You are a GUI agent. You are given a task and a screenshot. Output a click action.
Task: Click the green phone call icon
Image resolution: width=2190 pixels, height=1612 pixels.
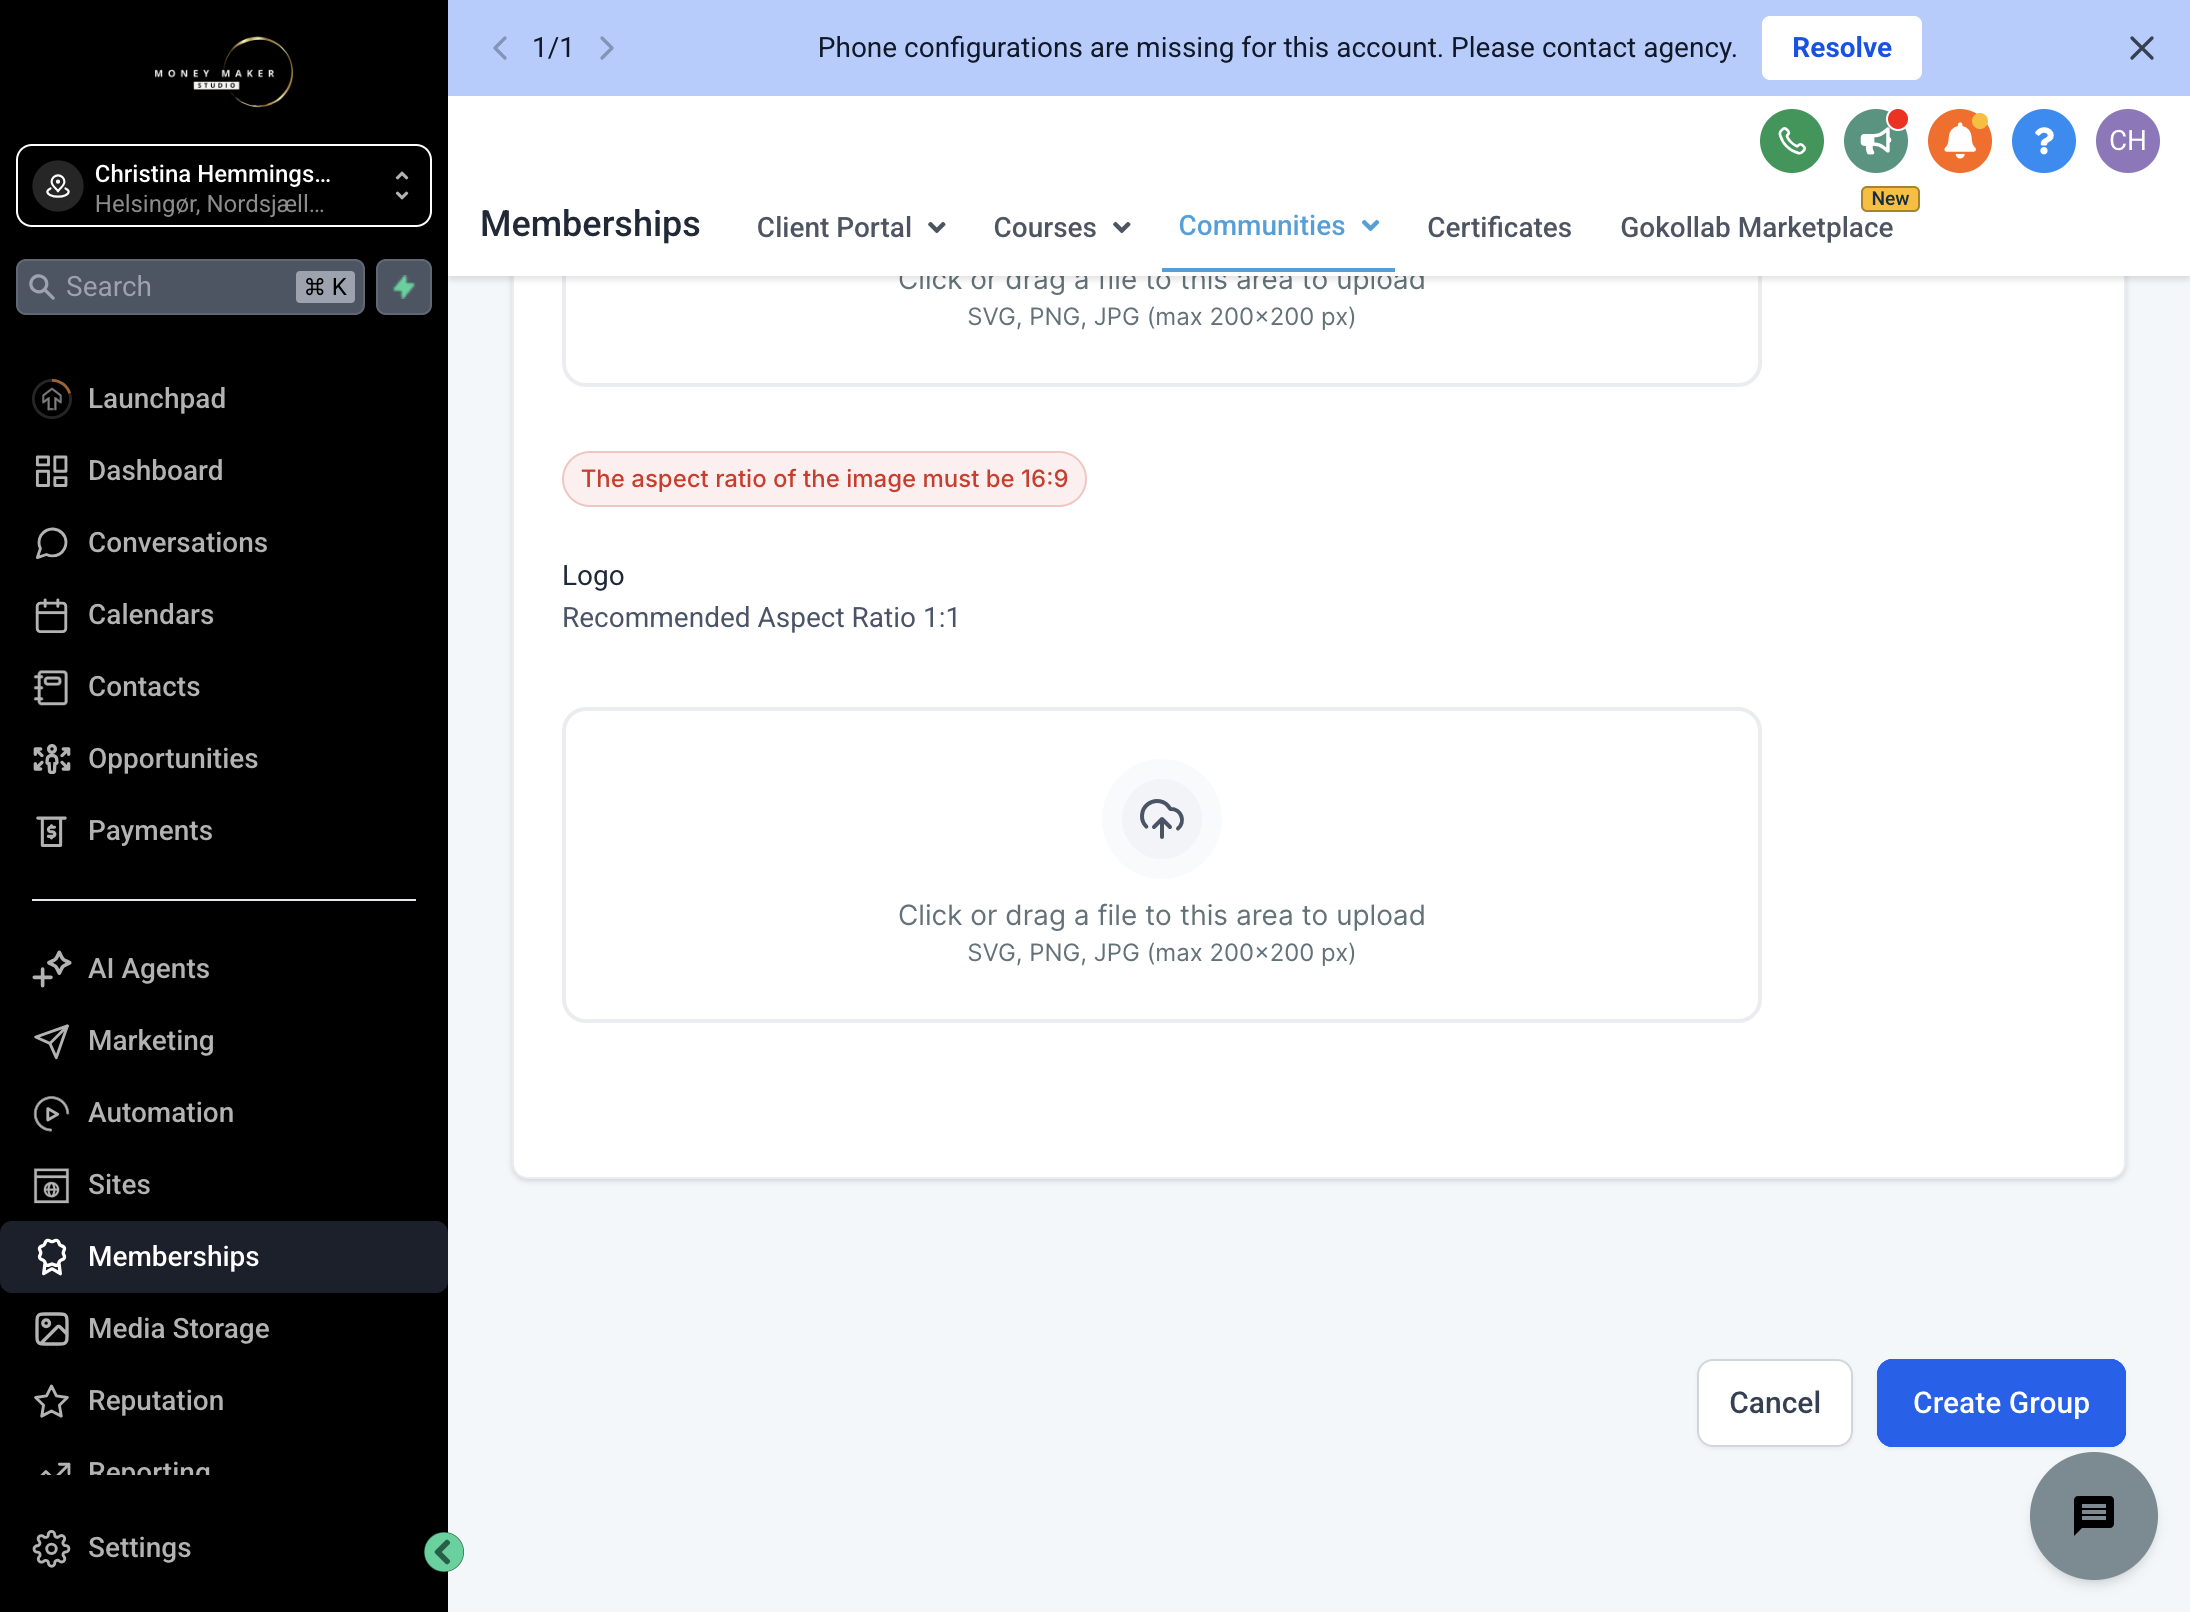pyautogui.click(x=1791, y=141)
